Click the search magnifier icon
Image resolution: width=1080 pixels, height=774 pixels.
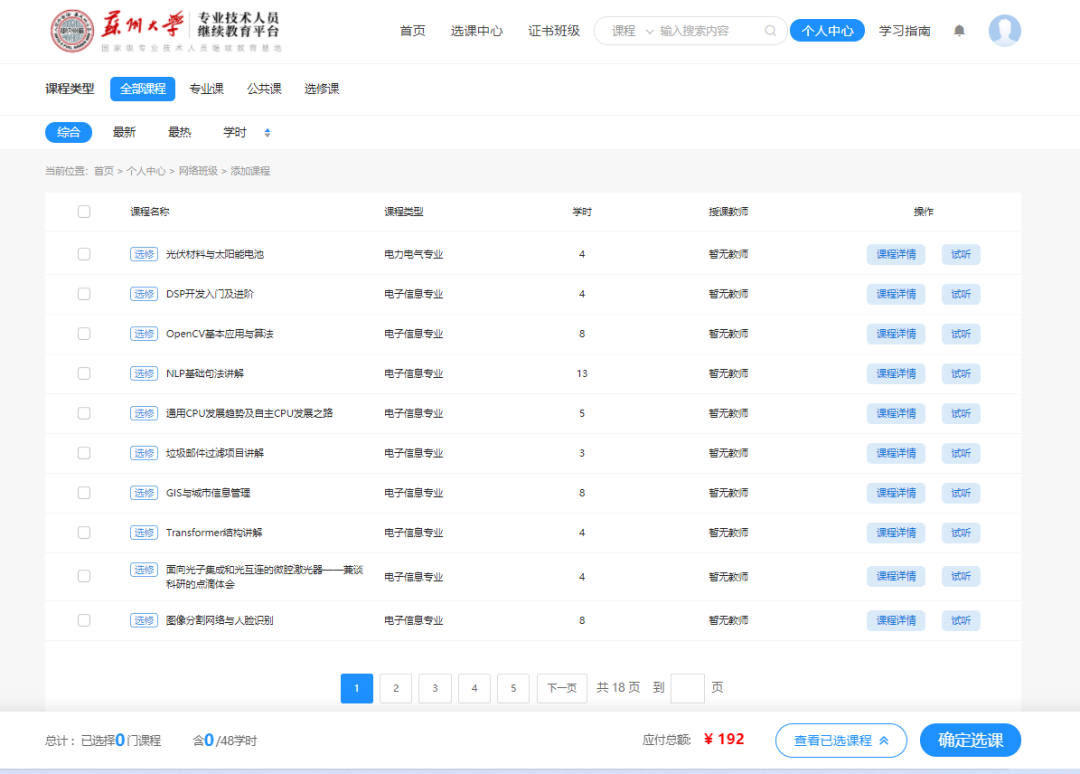pos(770,31)
